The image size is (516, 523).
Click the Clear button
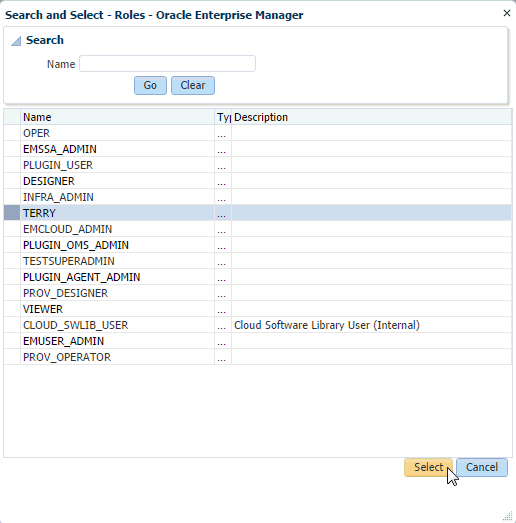pos(193,85)
